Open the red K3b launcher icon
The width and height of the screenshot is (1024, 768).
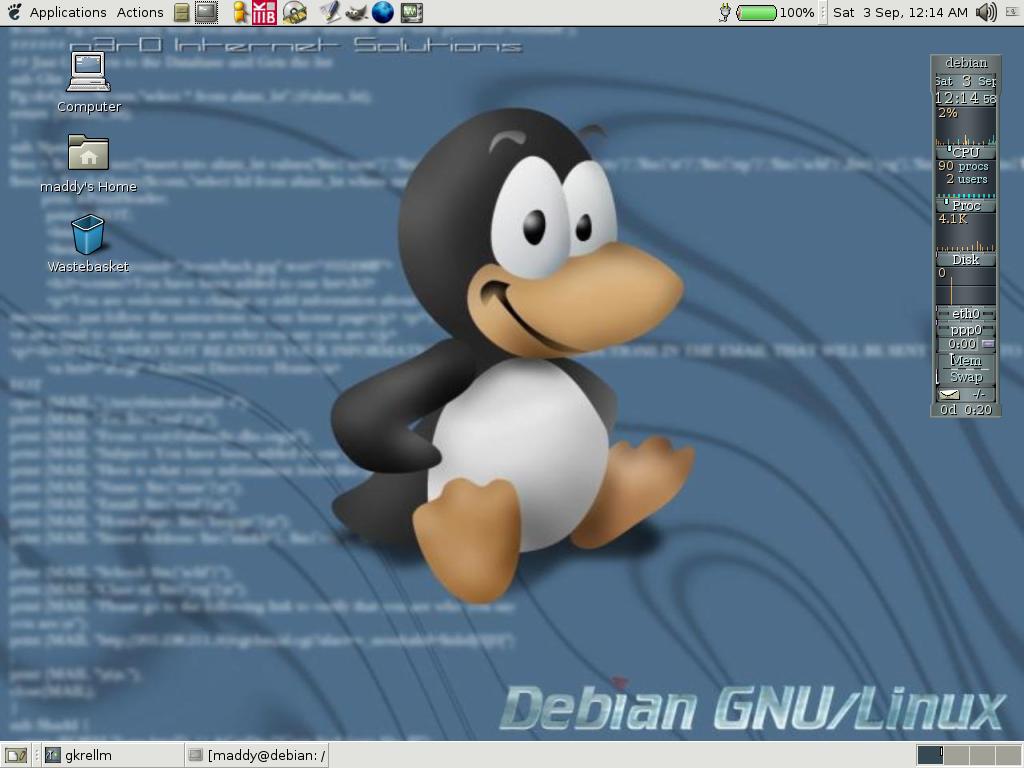[x=264, y=12]
